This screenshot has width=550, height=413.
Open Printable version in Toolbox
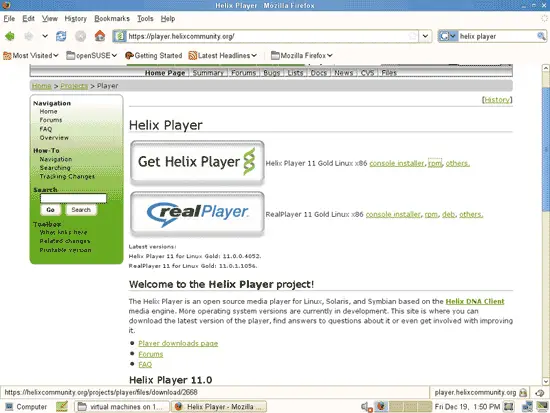65,250
